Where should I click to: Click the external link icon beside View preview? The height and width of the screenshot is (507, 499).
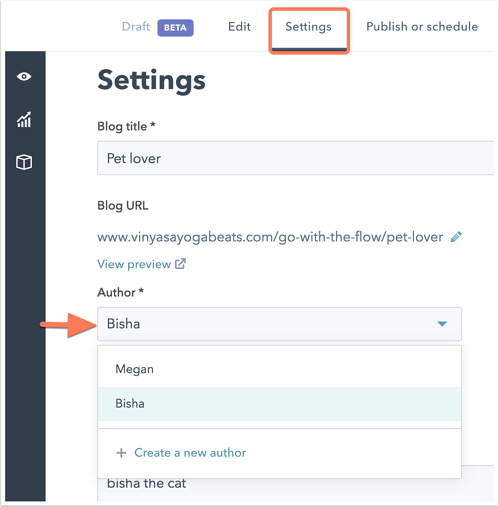(x=180, y=264)
